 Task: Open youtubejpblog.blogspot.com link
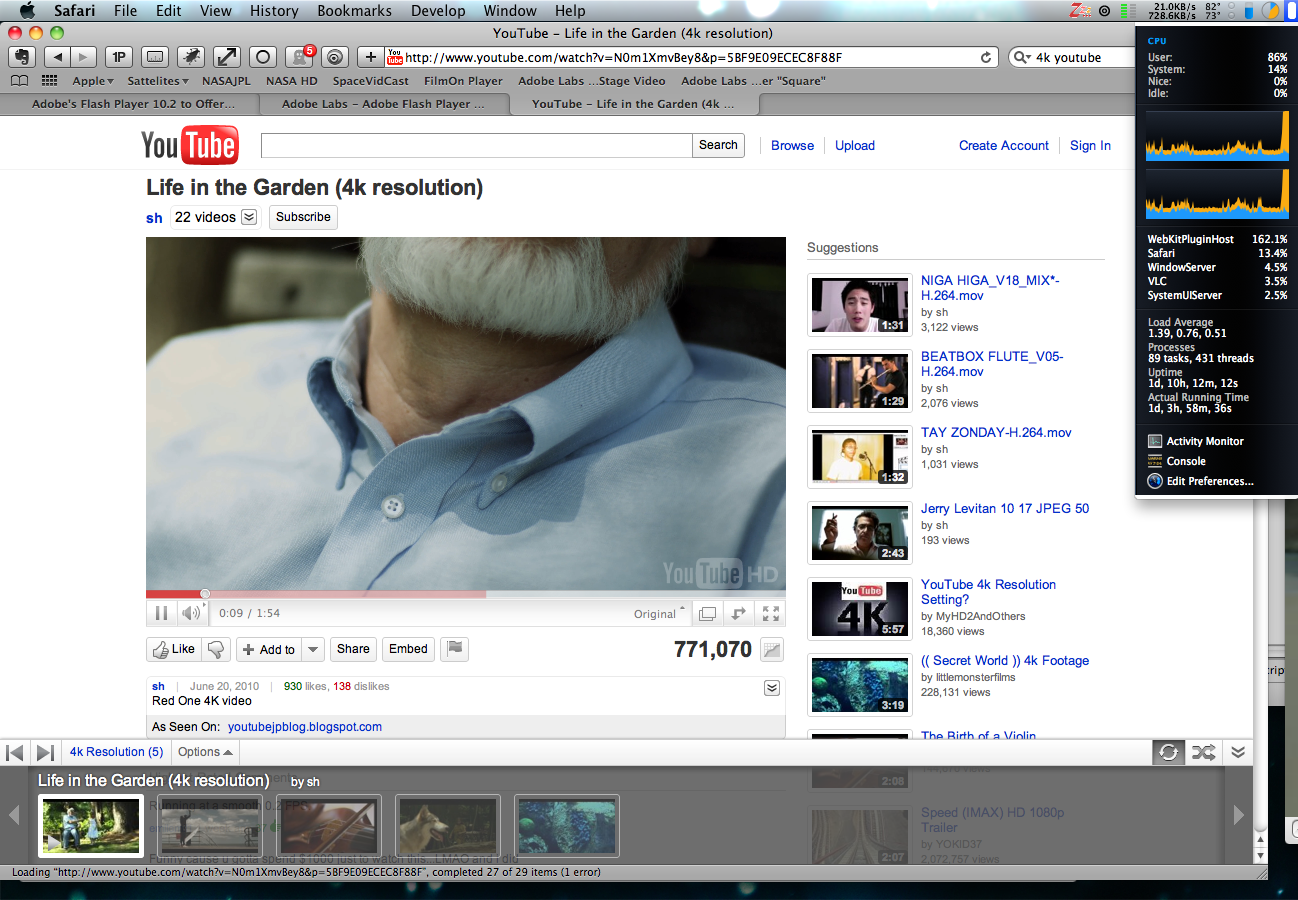click(305, 727)
